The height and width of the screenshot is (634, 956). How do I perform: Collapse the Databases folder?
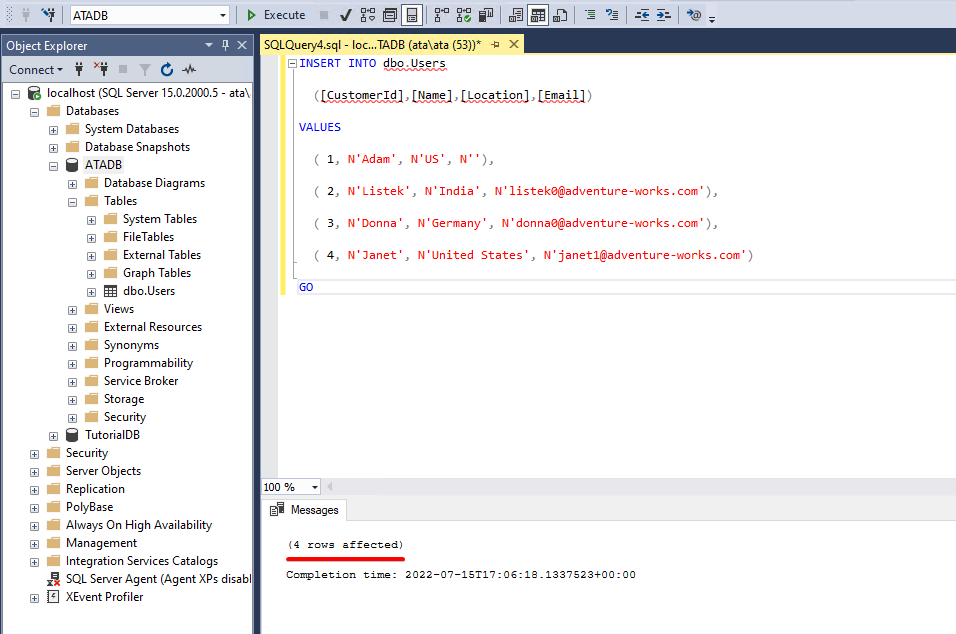pyautogui.click(x=35, y=112)
